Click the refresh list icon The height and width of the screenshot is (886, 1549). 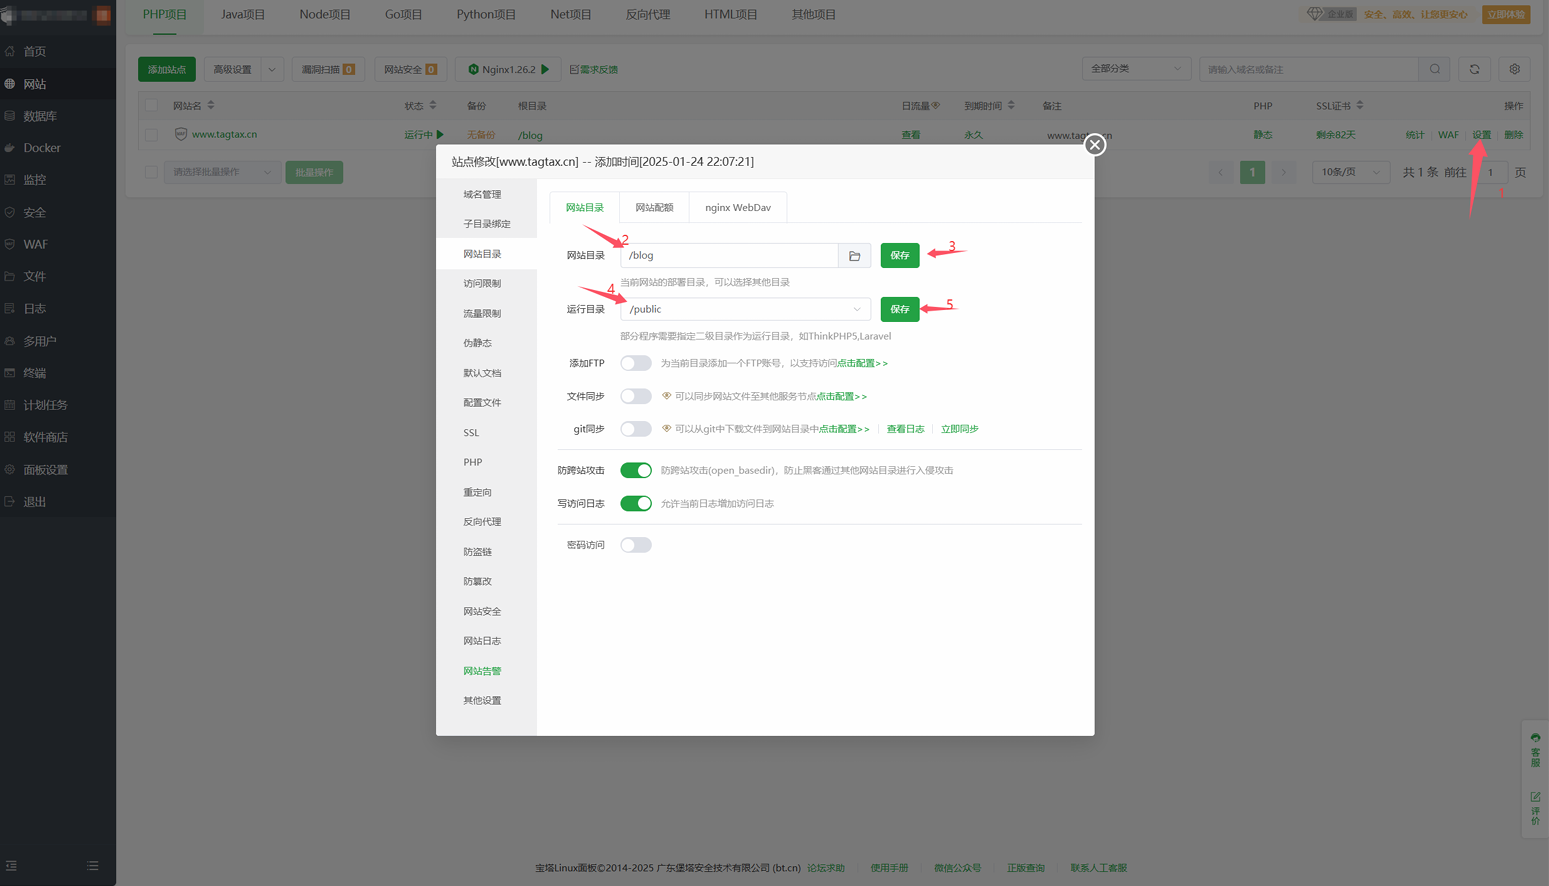pos(1474,69)
